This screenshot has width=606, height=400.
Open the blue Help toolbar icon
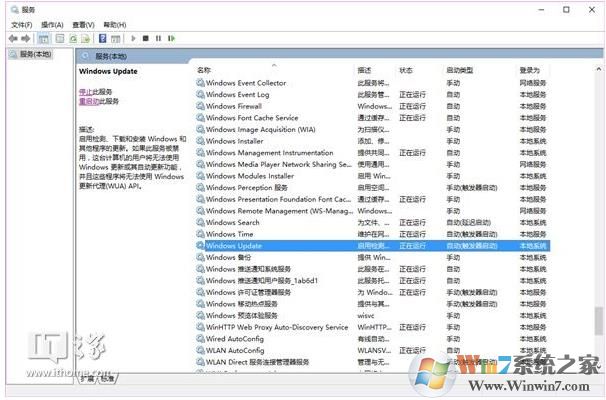[x=102, y=38]
